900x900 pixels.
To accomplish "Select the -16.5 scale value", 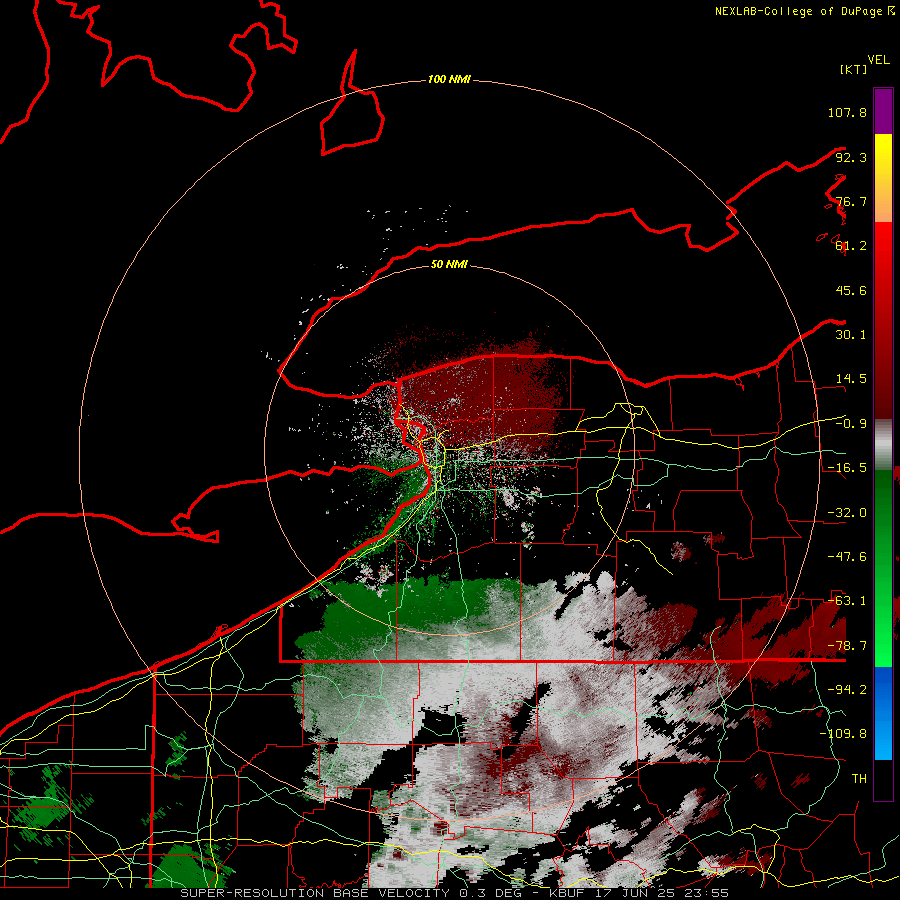I will click(x=847, y=468).
